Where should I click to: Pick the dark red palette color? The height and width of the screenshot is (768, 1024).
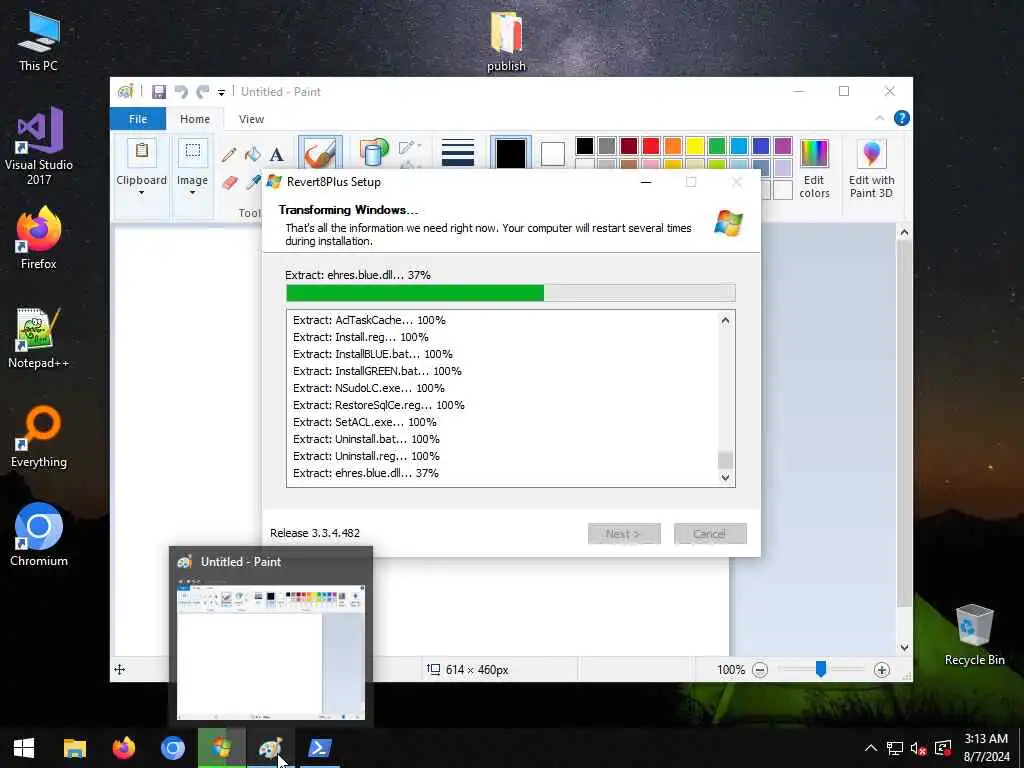(x=629, y=146)
